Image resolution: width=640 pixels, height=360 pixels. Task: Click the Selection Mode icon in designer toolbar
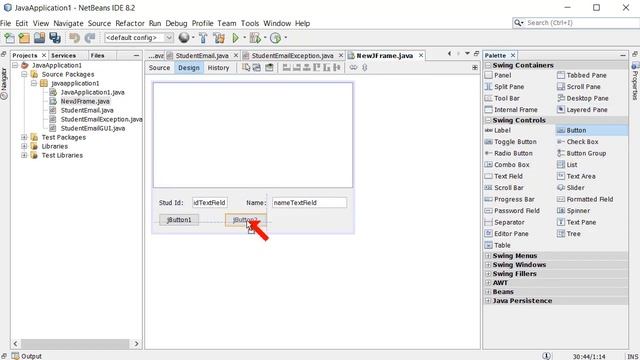246,67
